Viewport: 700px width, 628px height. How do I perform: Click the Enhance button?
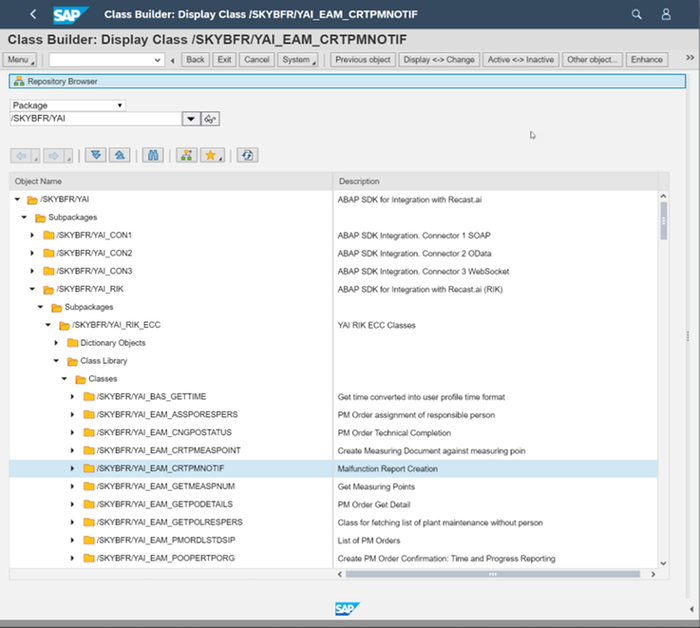(x=646, y=60)
